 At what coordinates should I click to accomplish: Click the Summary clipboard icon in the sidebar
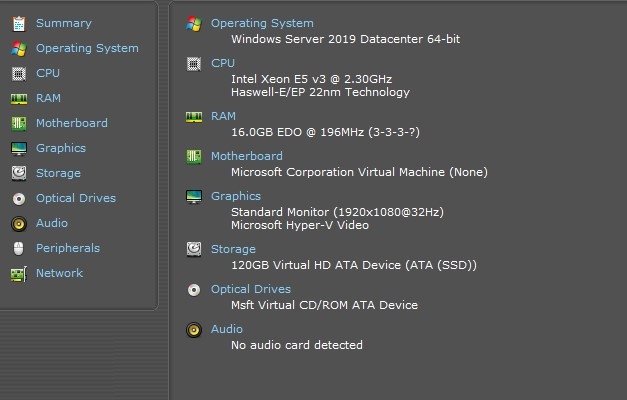(18, 23)
